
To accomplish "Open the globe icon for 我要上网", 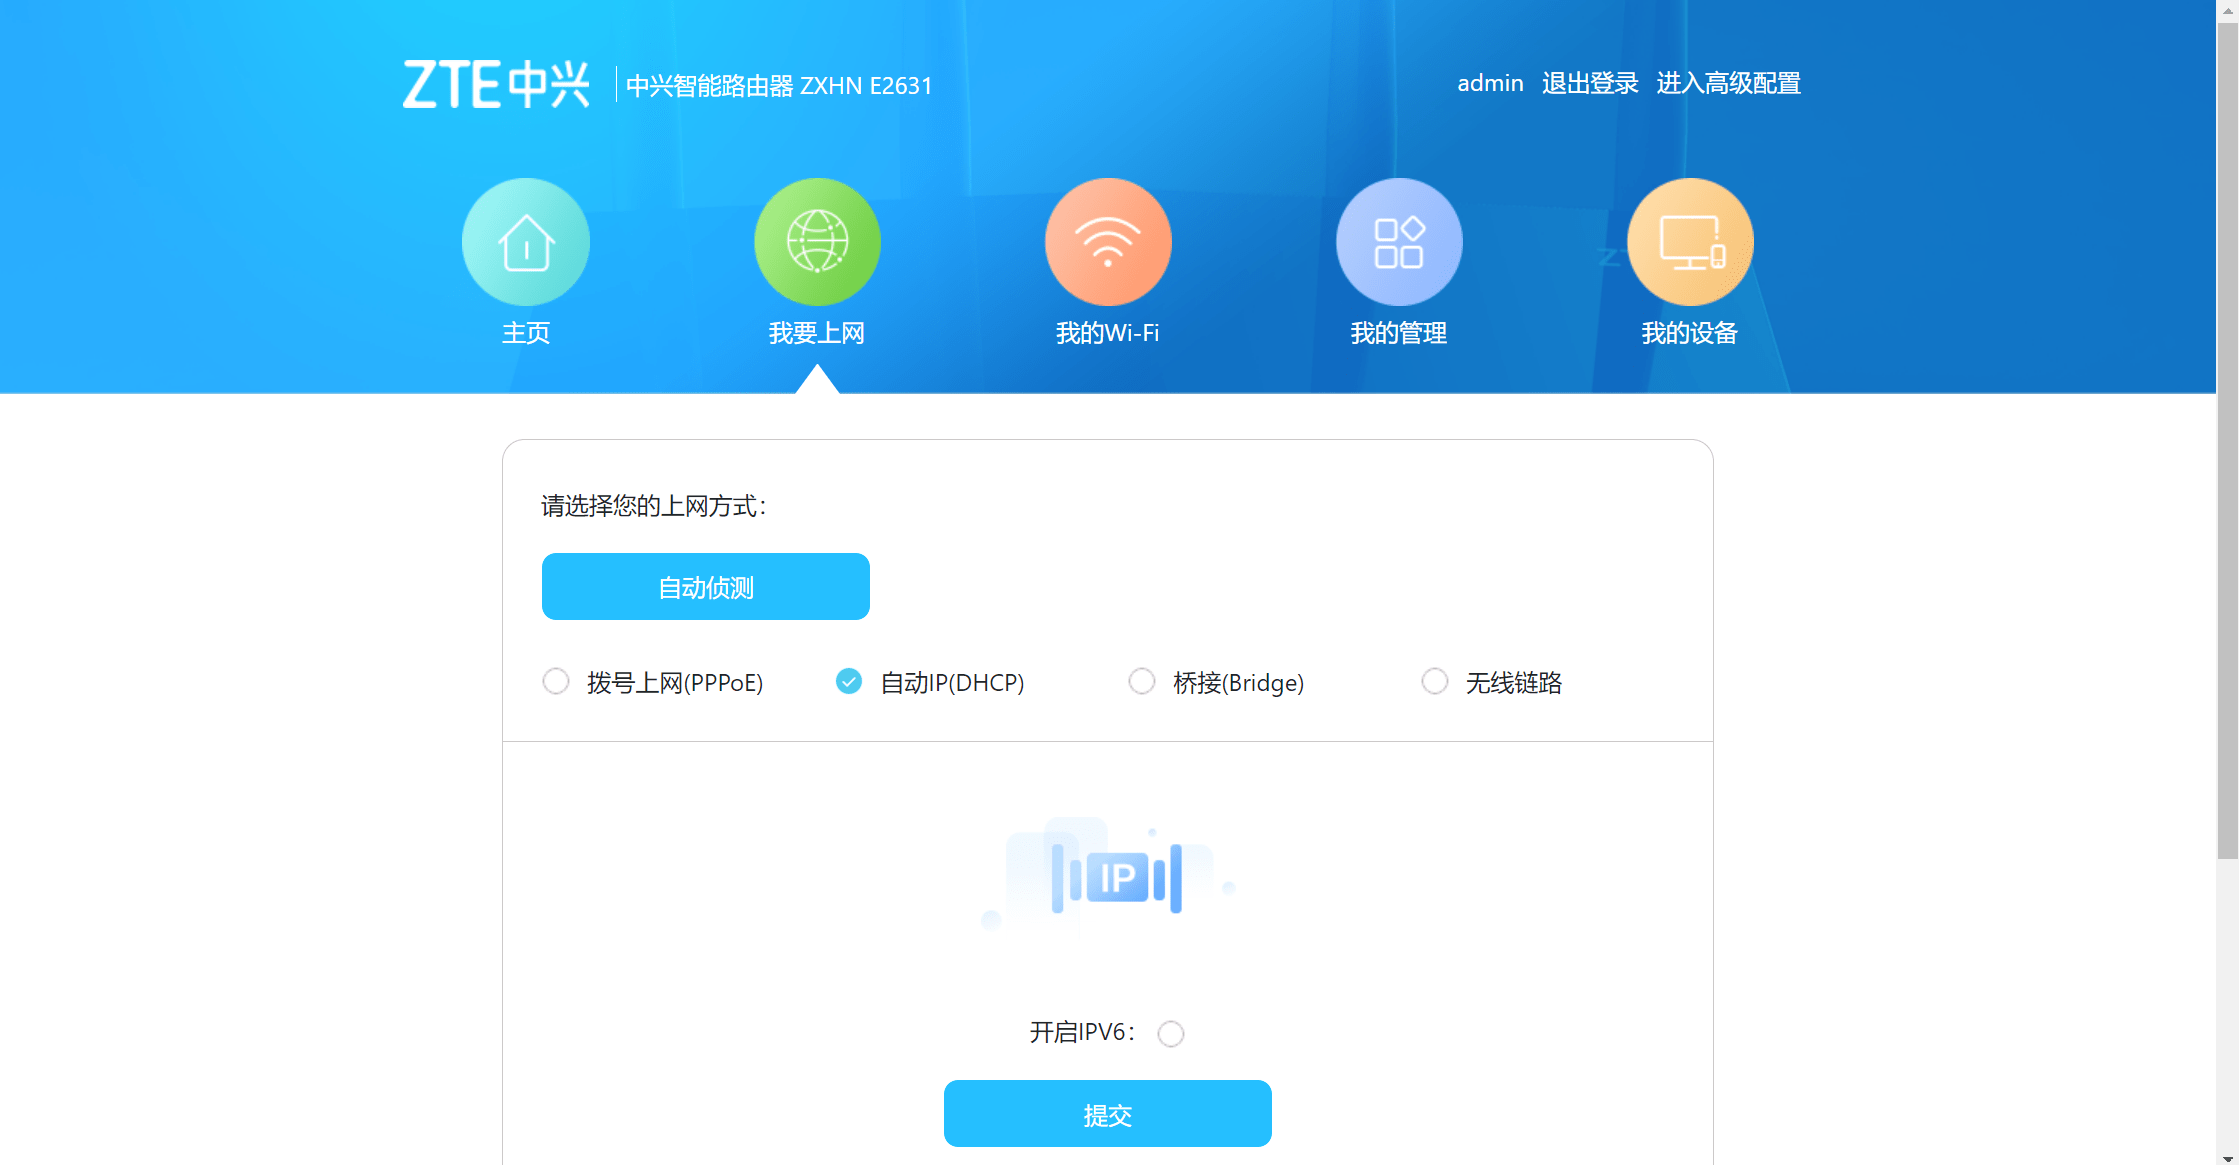I will [x=817, y=242].
